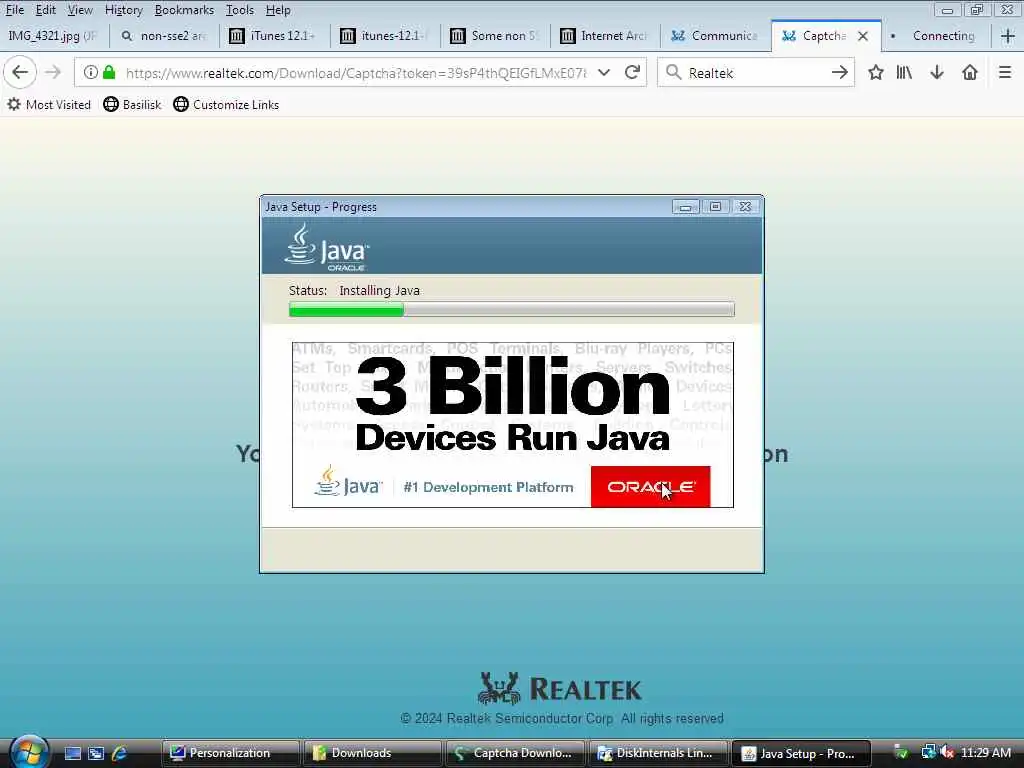The image size is (1024, 768).
Task: Open the Basilisk bookmark
Action: click(x=133, y=104)
